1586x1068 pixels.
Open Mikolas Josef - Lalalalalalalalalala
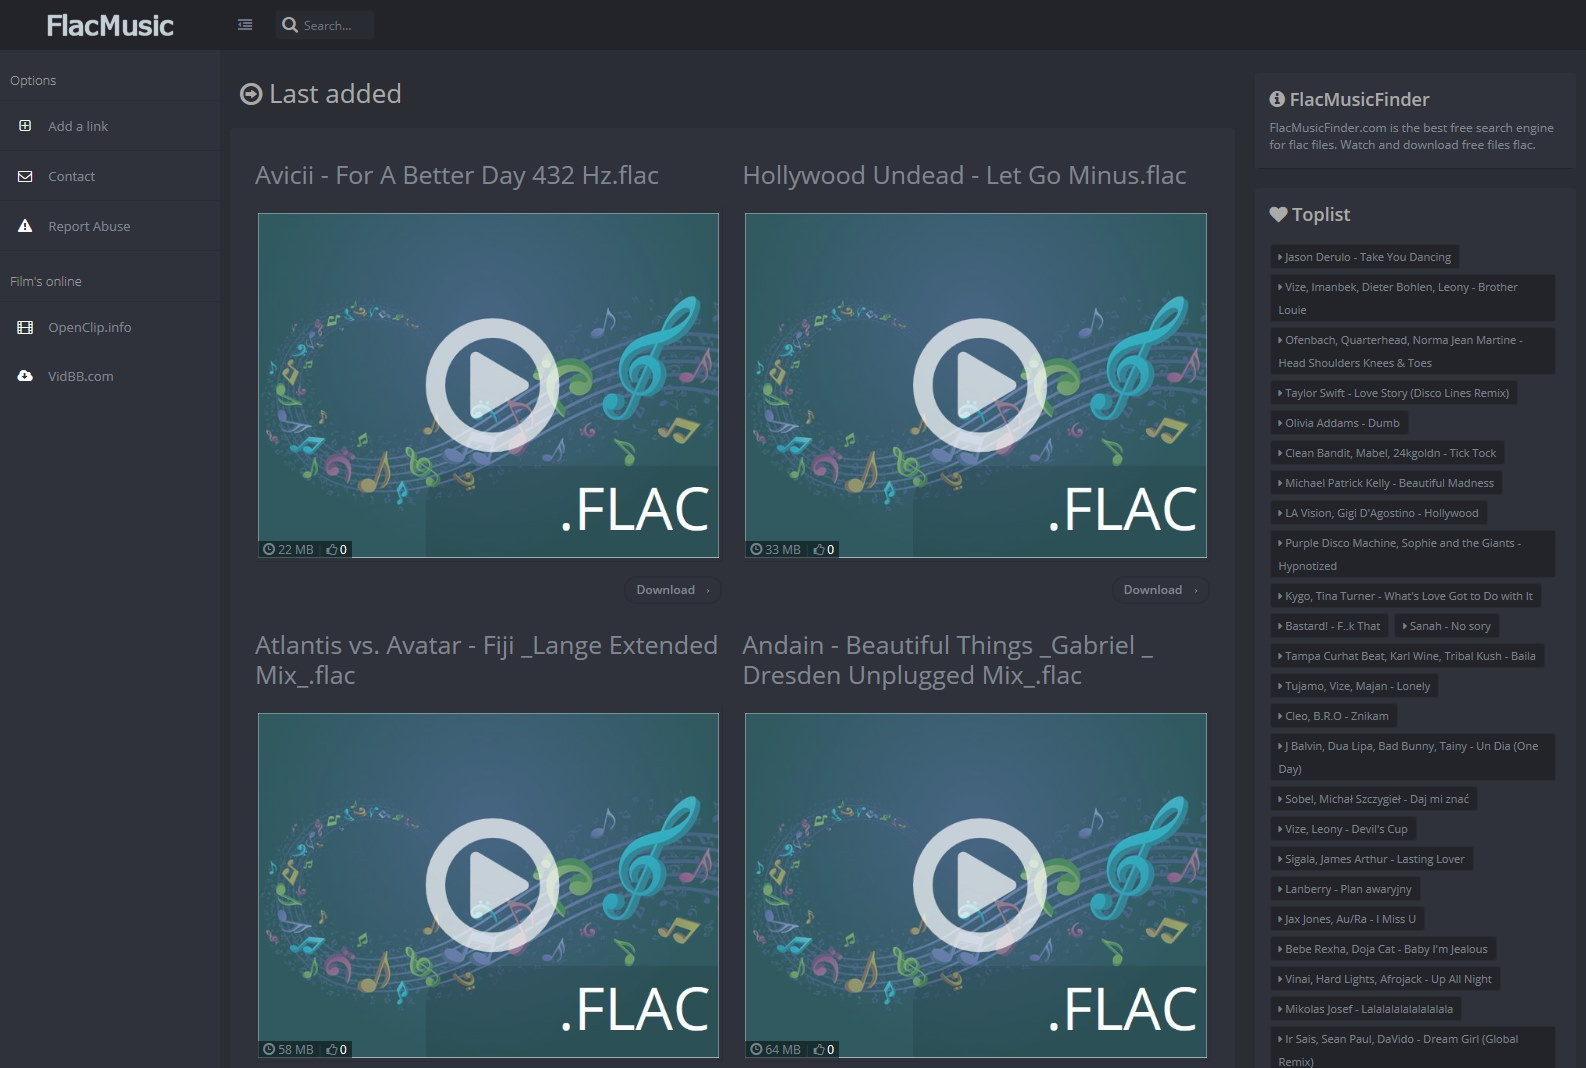(x=1366, y=1009)
